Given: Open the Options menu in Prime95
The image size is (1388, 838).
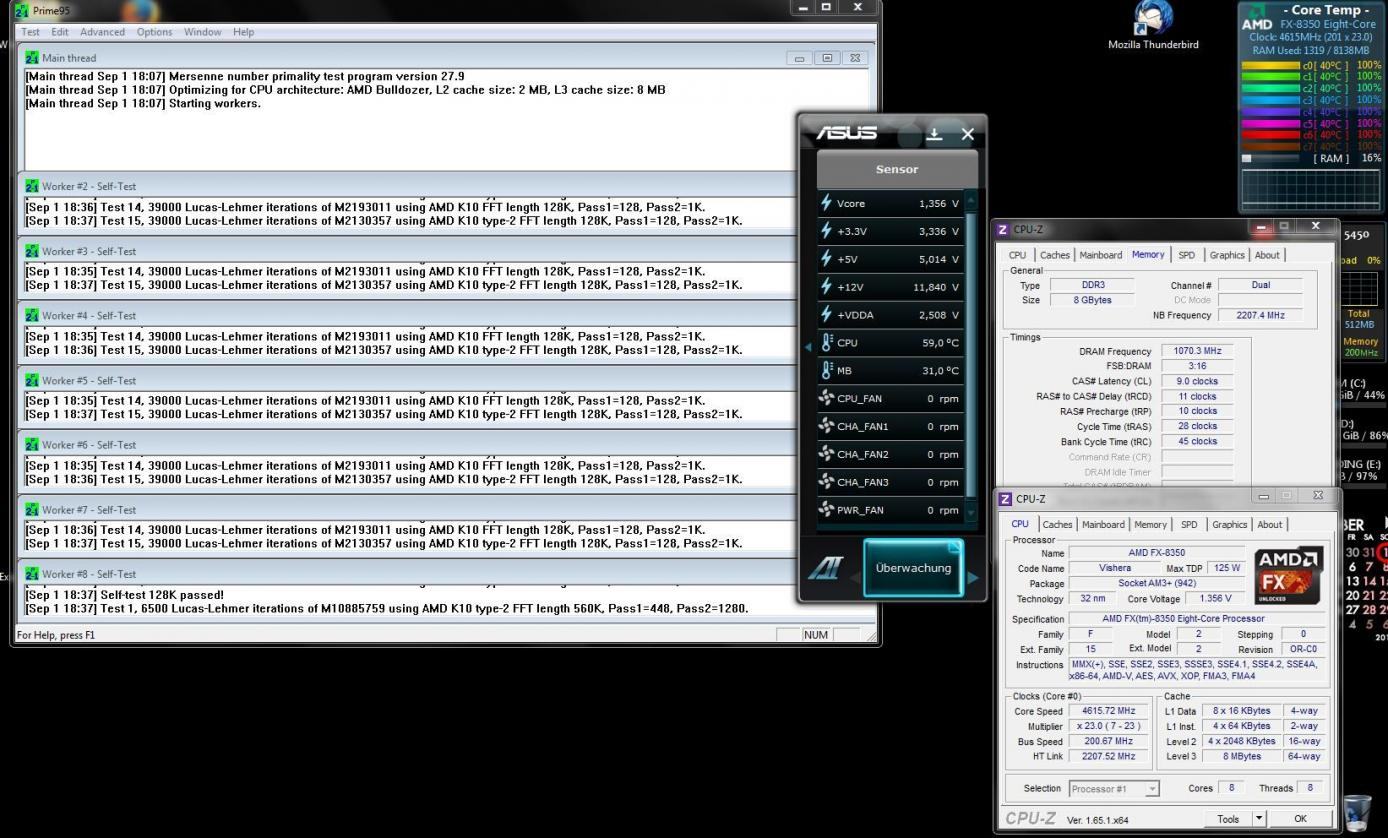Looking at the screenshot, I should 155,32.
